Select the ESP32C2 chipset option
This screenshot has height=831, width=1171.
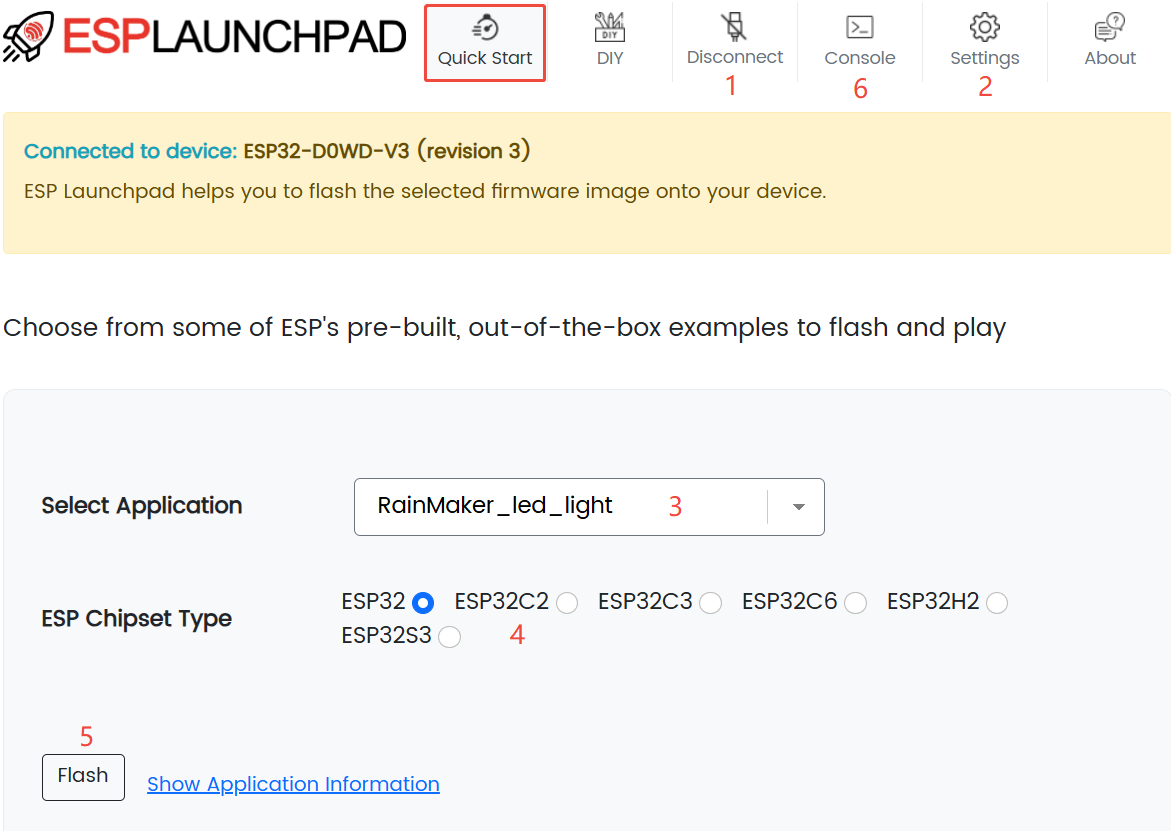pos(567,603)
